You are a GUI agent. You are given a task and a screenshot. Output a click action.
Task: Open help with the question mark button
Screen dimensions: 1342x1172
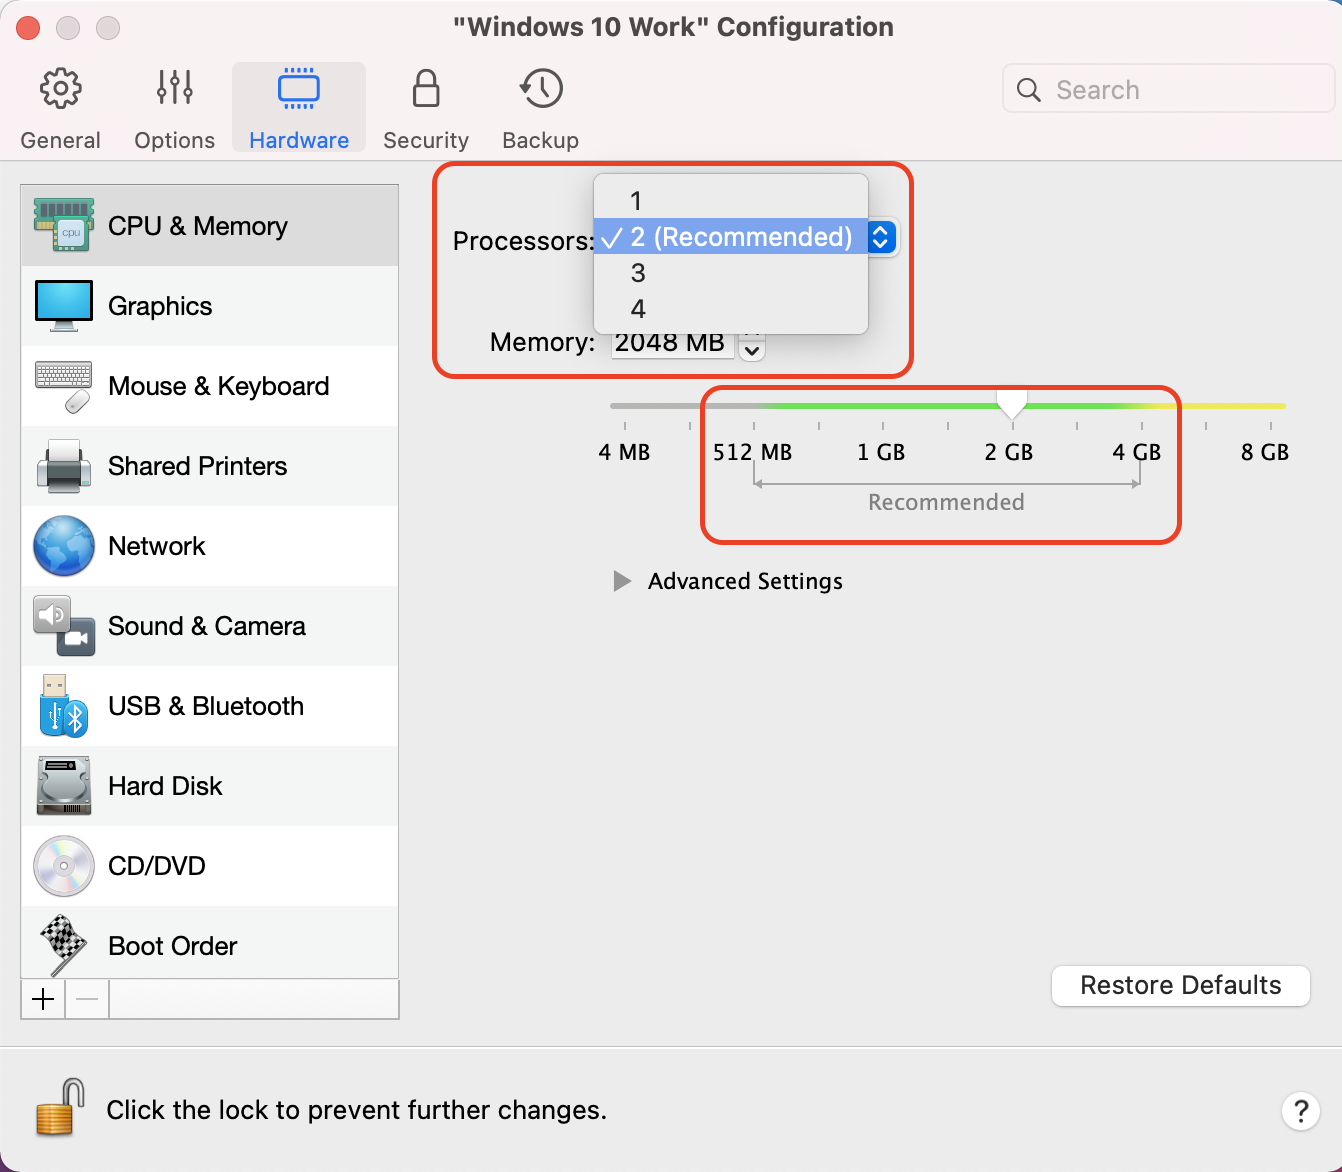pyautogui.click(x=1300, y=1110)
